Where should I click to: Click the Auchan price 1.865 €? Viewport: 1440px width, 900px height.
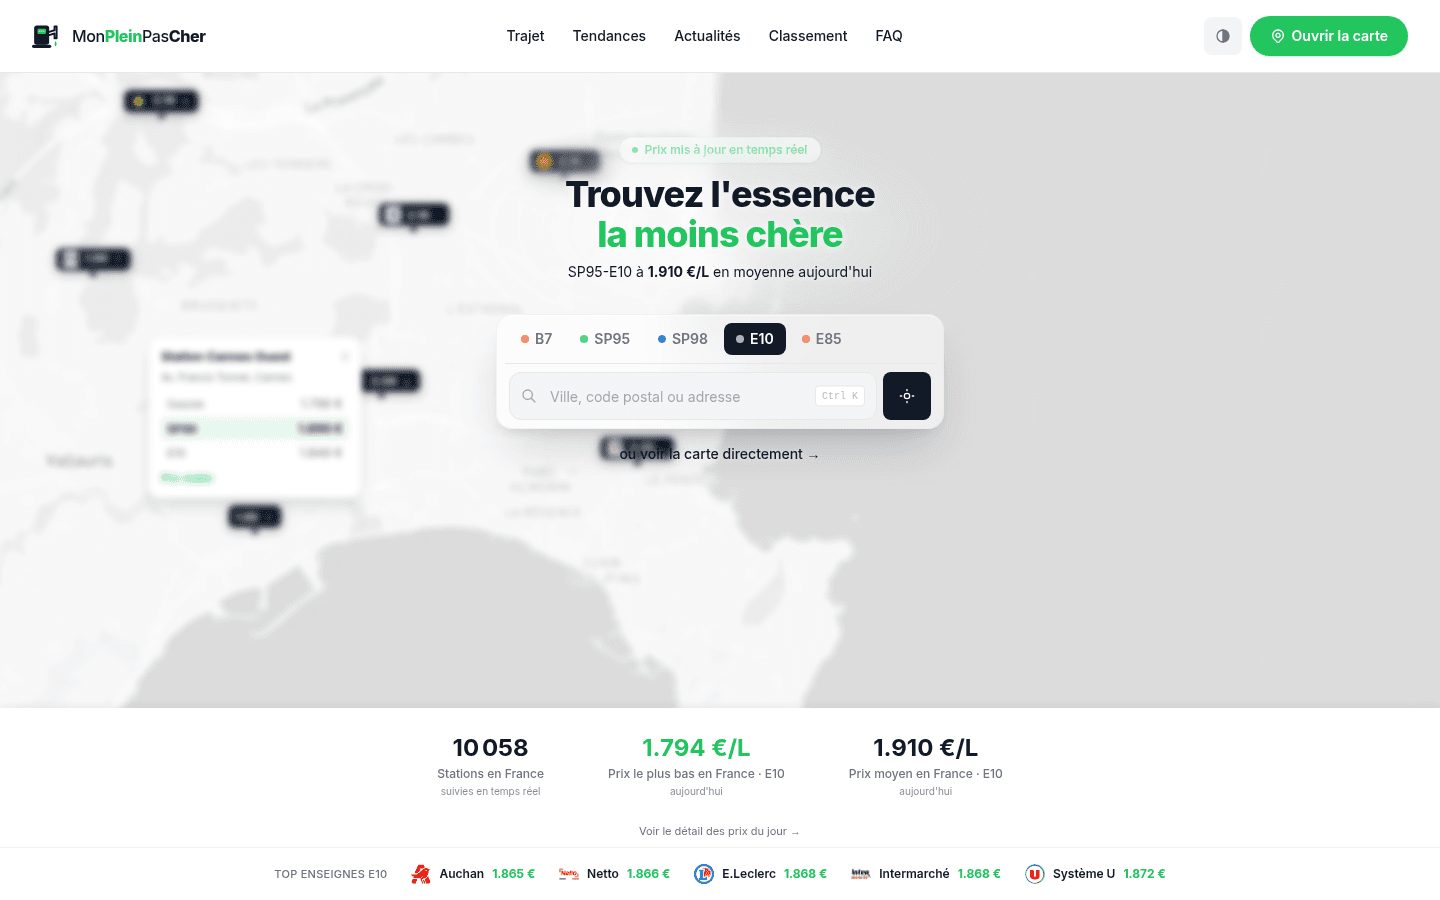coord(513,874)
